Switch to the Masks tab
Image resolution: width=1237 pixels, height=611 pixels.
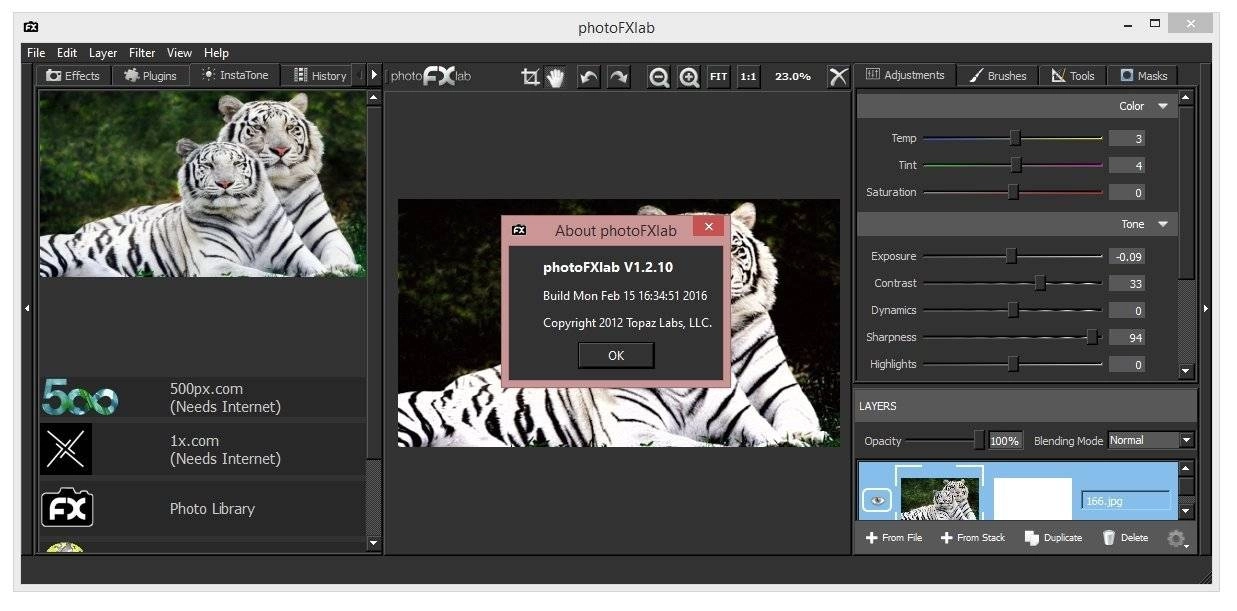(1143, 75)
